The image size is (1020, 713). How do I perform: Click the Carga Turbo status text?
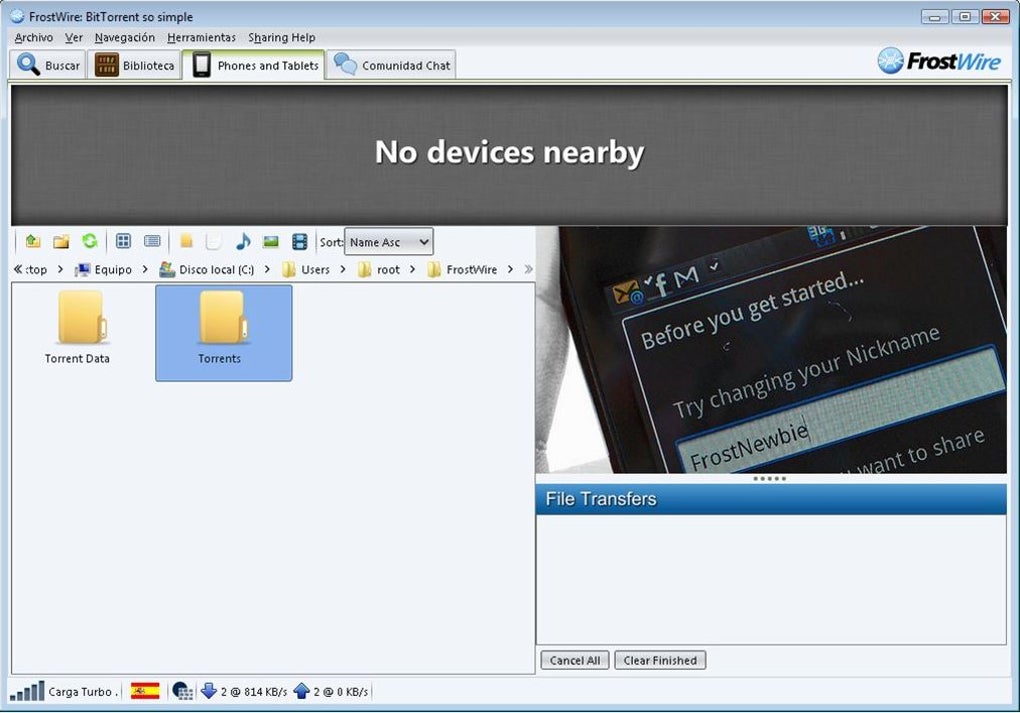[x=81, y=692]
